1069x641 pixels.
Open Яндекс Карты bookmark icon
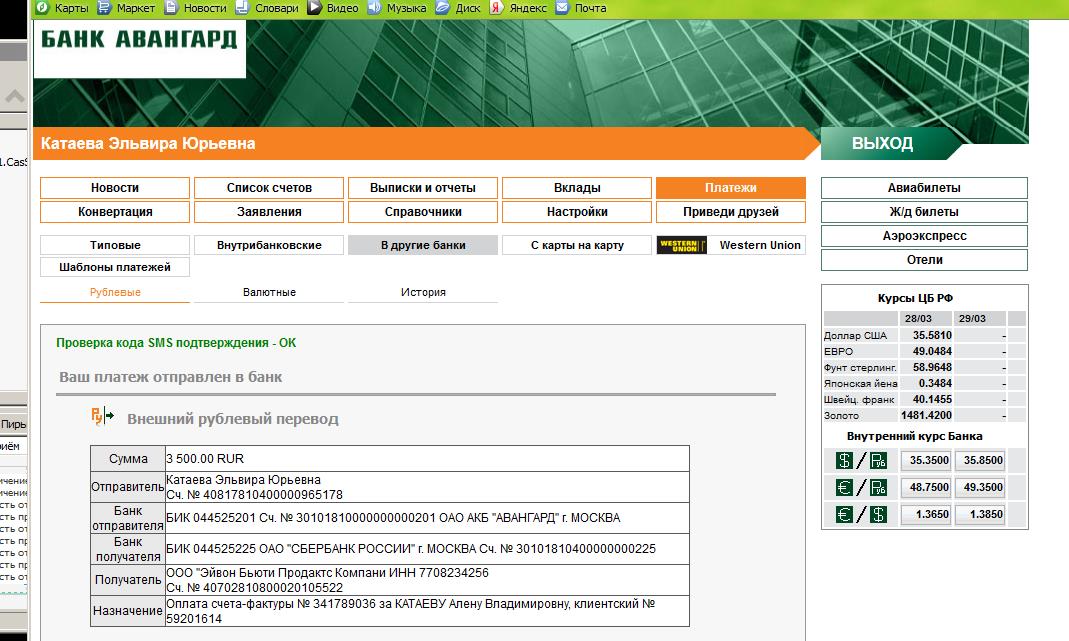coord(42,8)
